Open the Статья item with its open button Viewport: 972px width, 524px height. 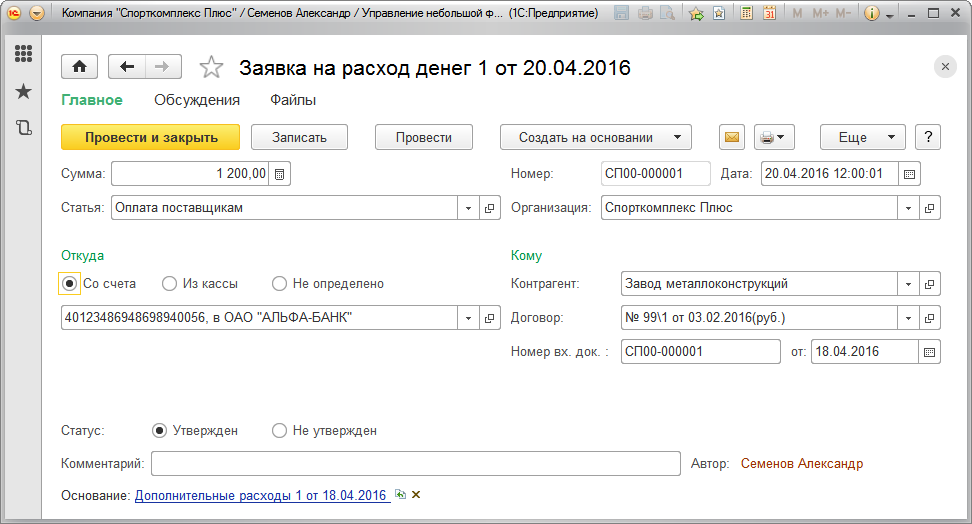pos(490,208)
